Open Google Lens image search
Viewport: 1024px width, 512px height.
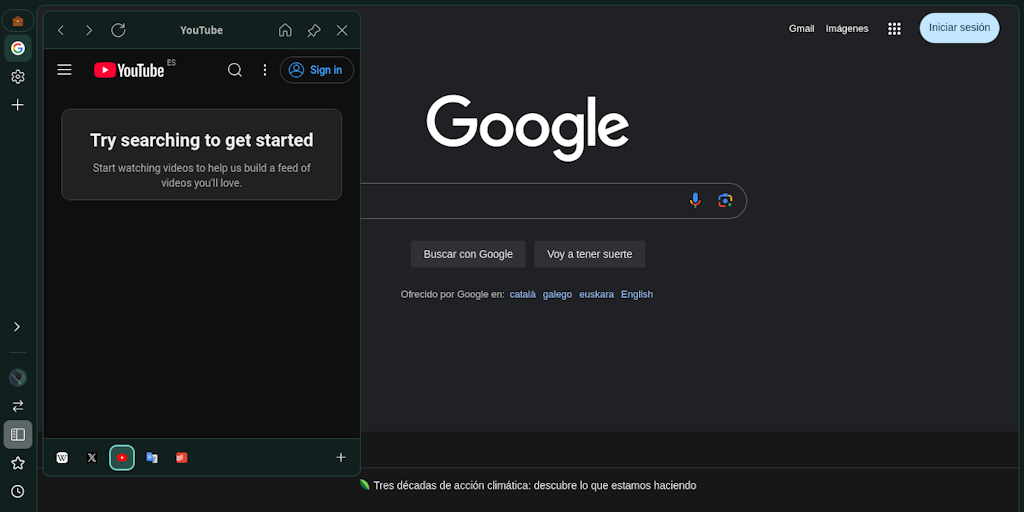click(725, 200)
